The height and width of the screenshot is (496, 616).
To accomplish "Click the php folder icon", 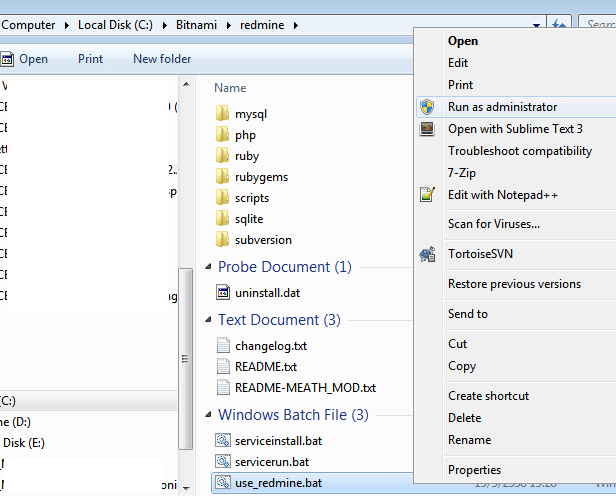I will [222, 134].
